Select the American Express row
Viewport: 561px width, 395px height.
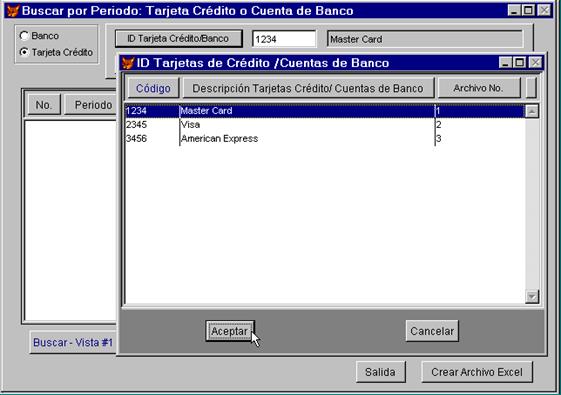[325, 138]
